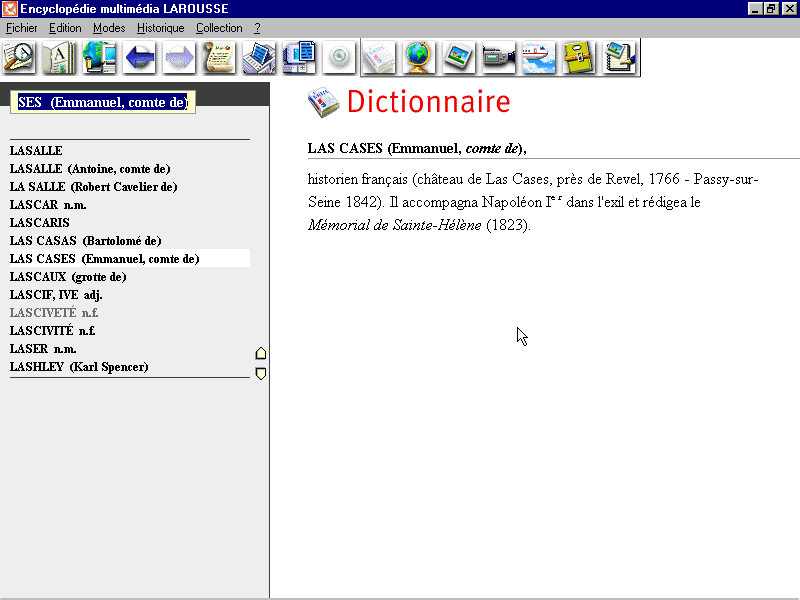Open the Fichier menu
The image size is (800, 600).
pos(21,28)
